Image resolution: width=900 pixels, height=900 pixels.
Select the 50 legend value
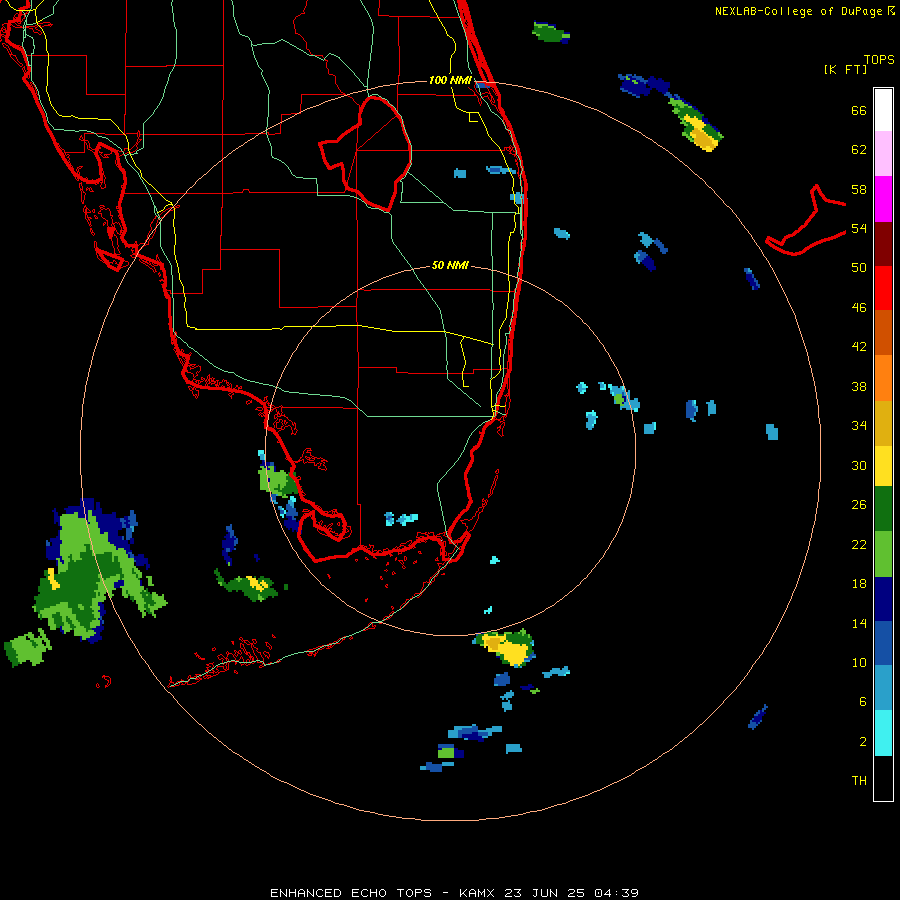click(x=859, y=268)
